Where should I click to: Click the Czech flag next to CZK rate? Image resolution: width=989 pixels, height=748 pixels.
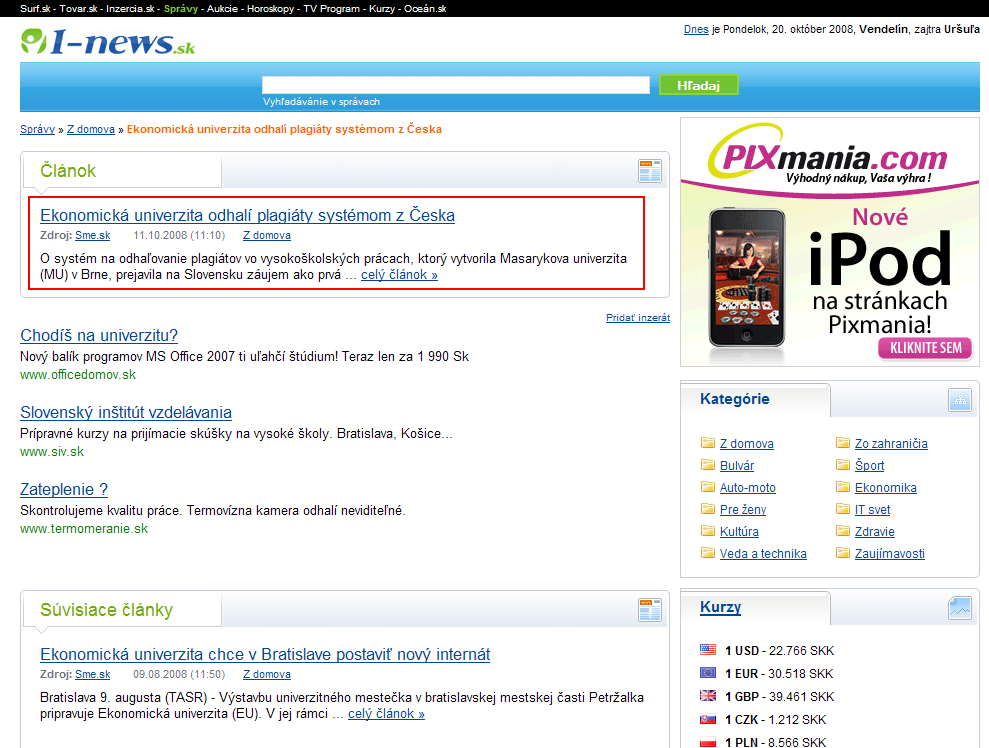coord(708,719)
